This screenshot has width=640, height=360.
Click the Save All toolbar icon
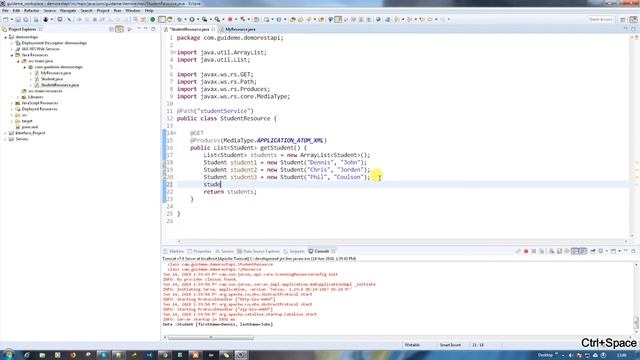(x=26, y=20)
